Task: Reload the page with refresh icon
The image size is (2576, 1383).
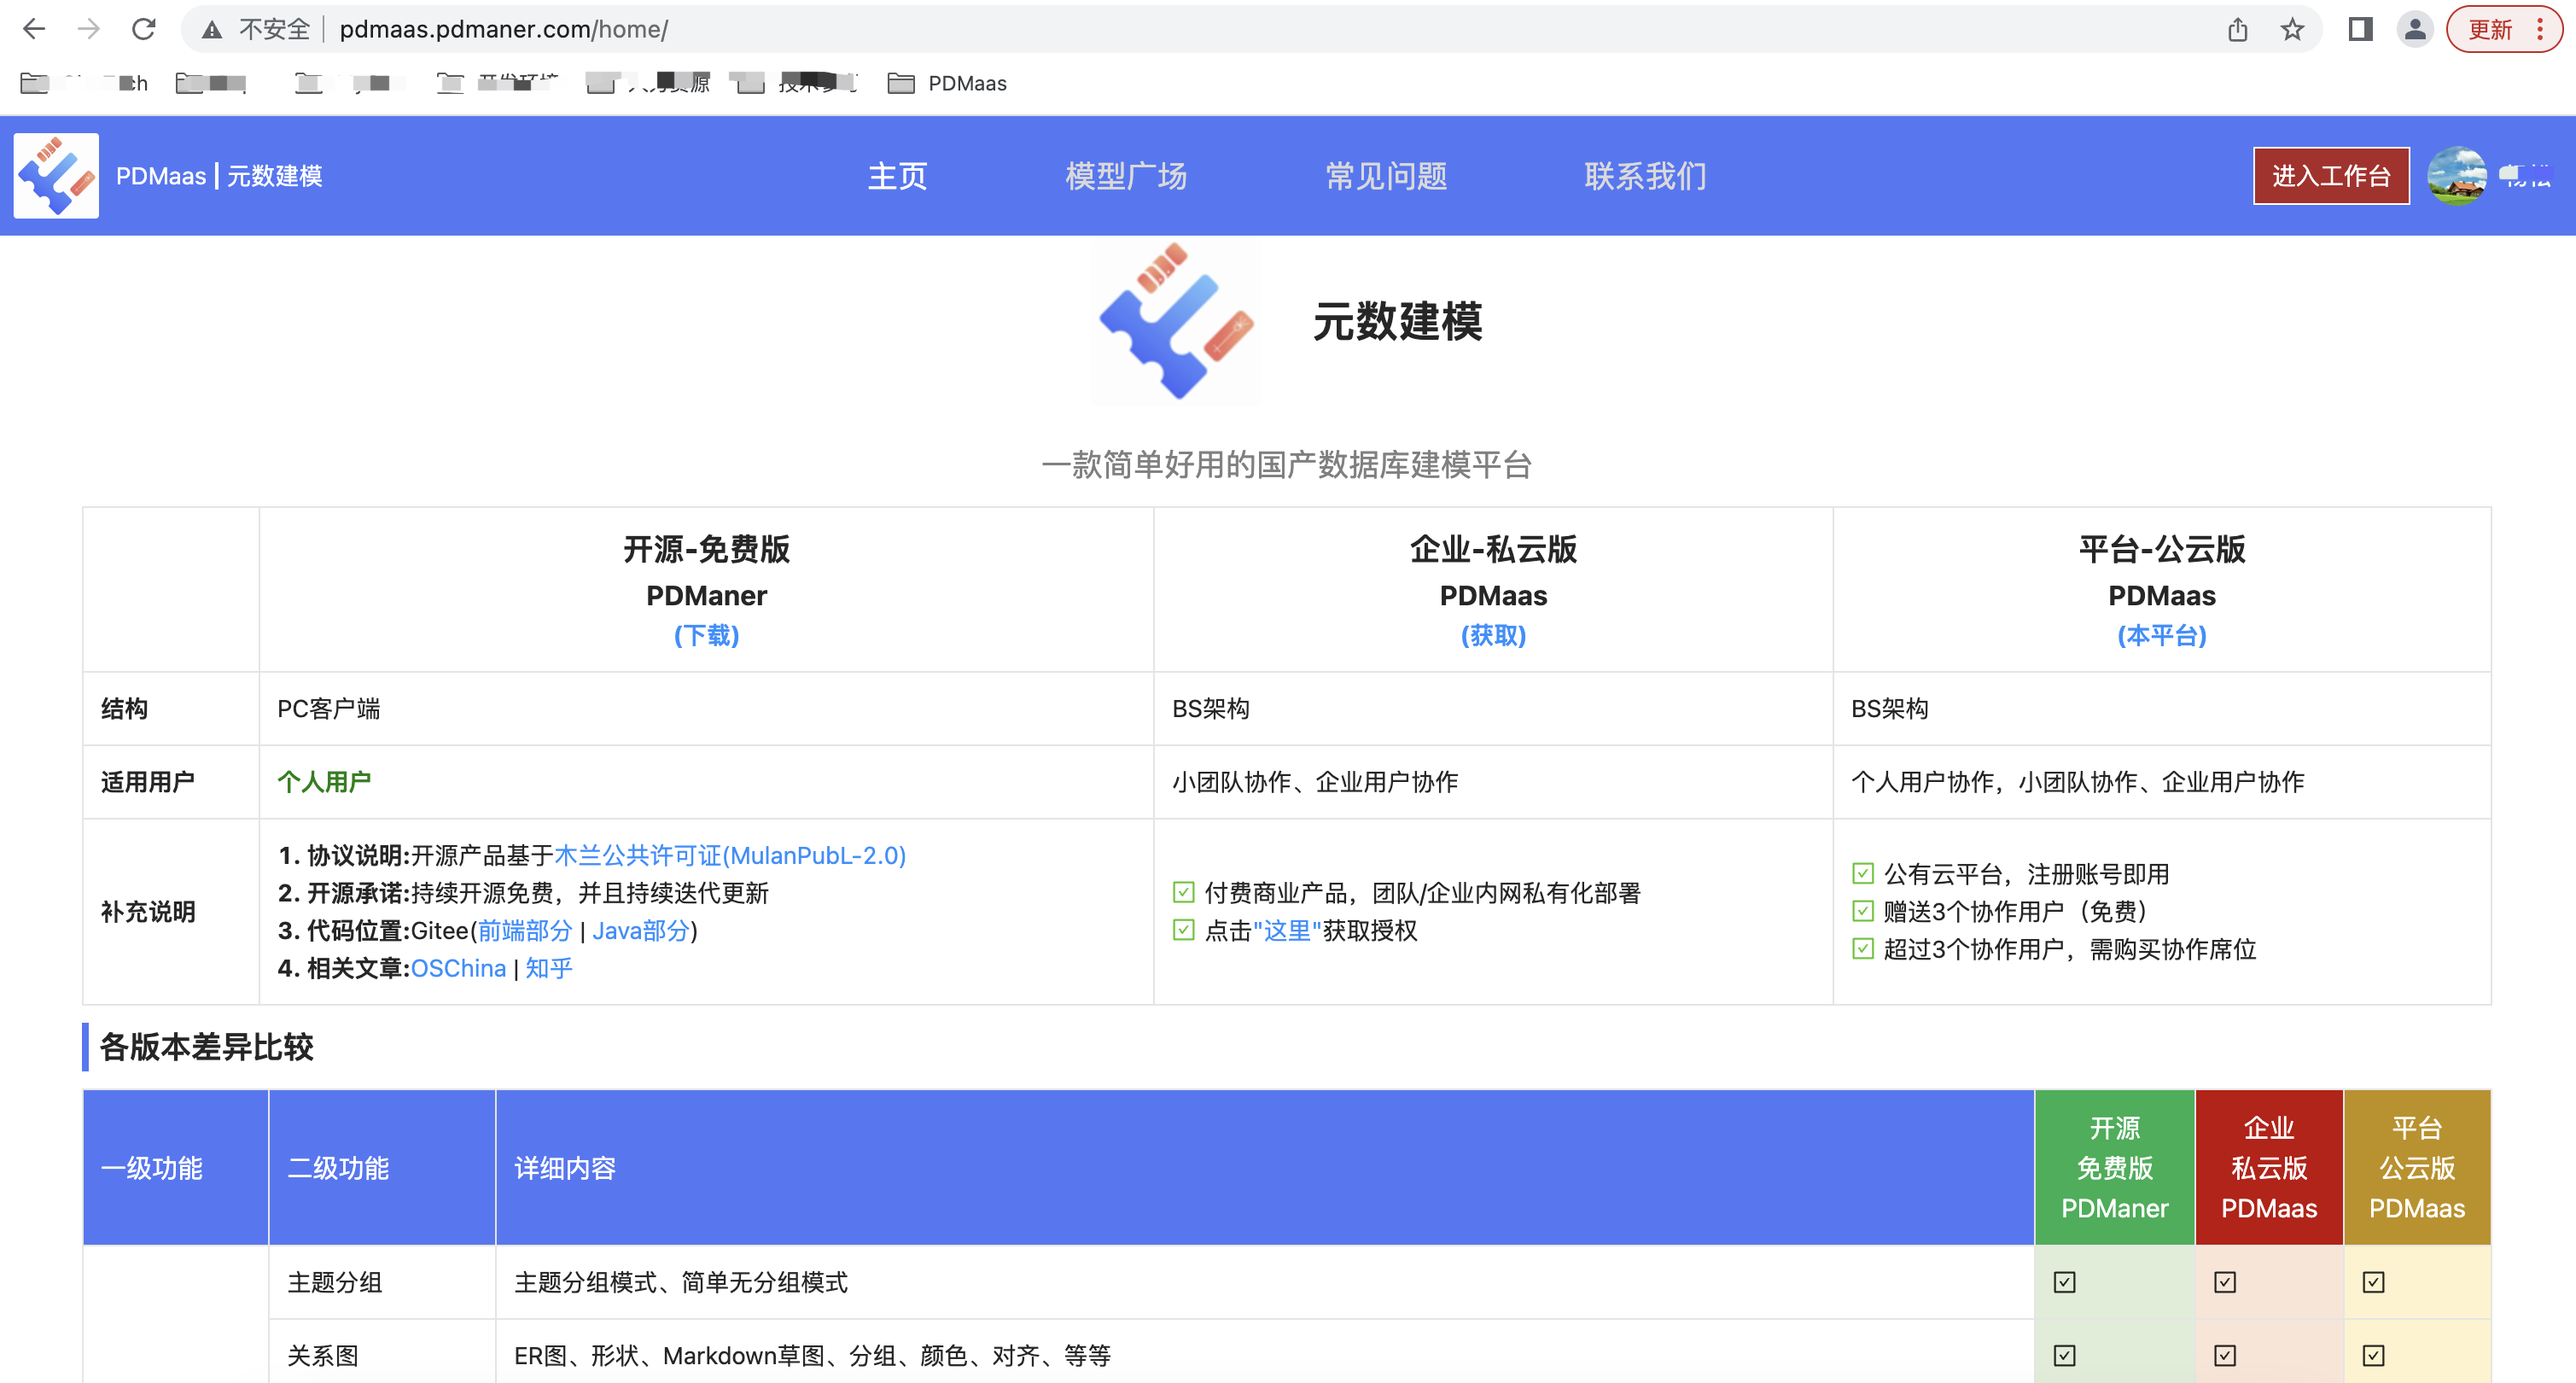Action: tap(144, 29)
